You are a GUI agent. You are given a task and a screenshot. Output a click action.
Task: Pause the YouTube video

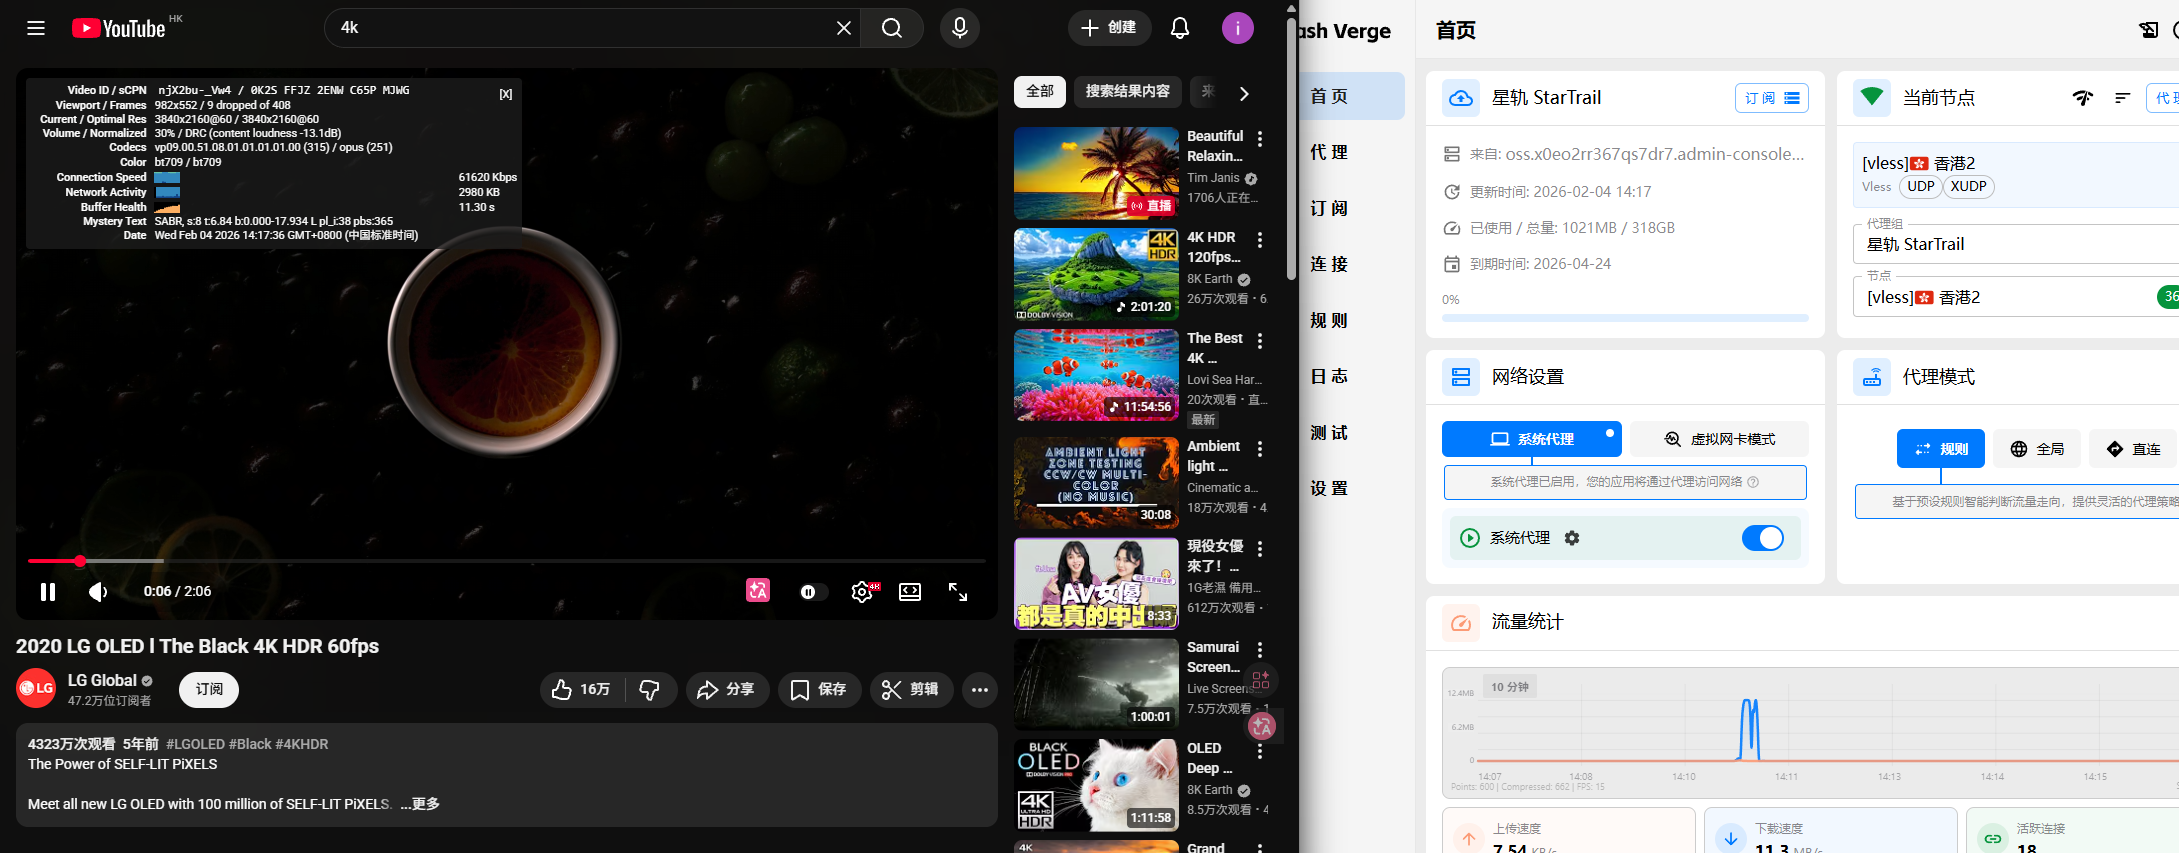tap(47, 592)
